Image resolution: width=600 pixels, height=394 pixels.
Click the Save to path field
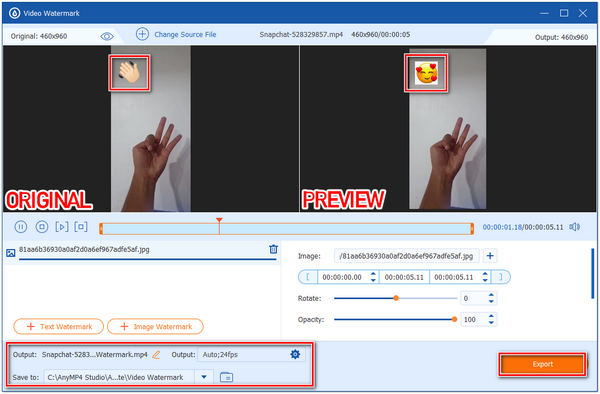click(119, 377)
